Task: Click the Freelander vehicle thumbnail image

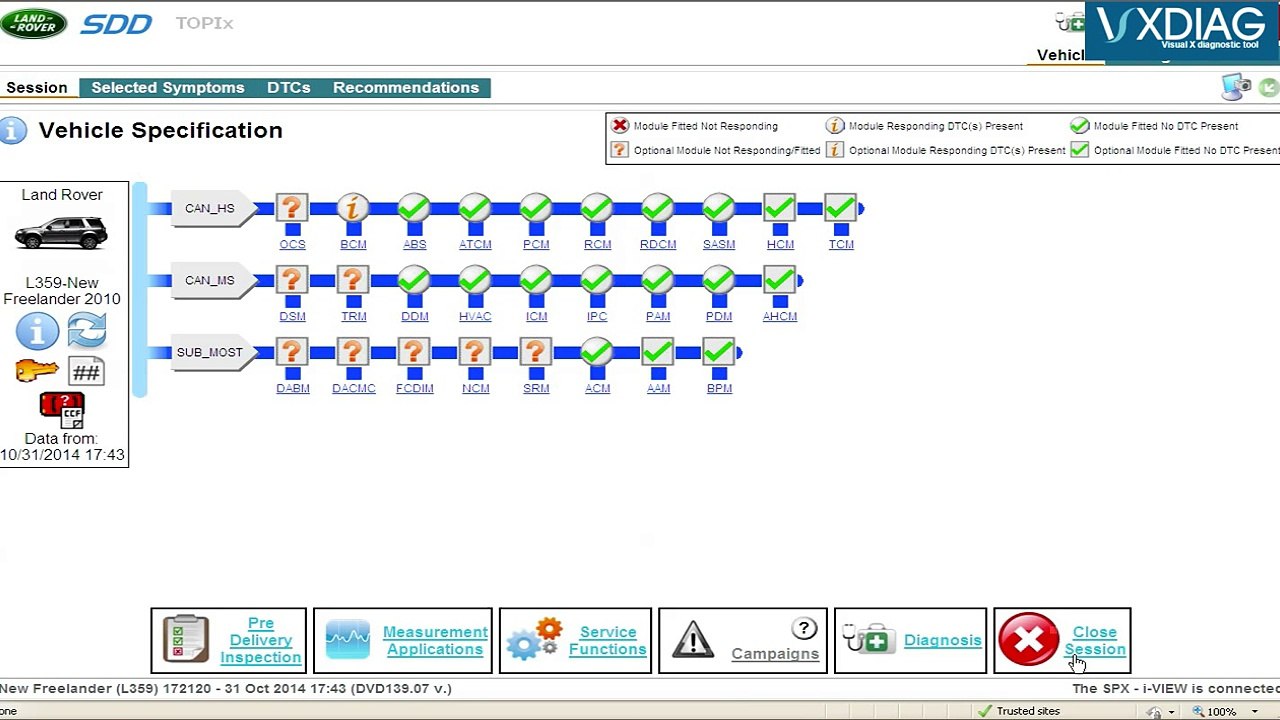Action: pos(61,233)
